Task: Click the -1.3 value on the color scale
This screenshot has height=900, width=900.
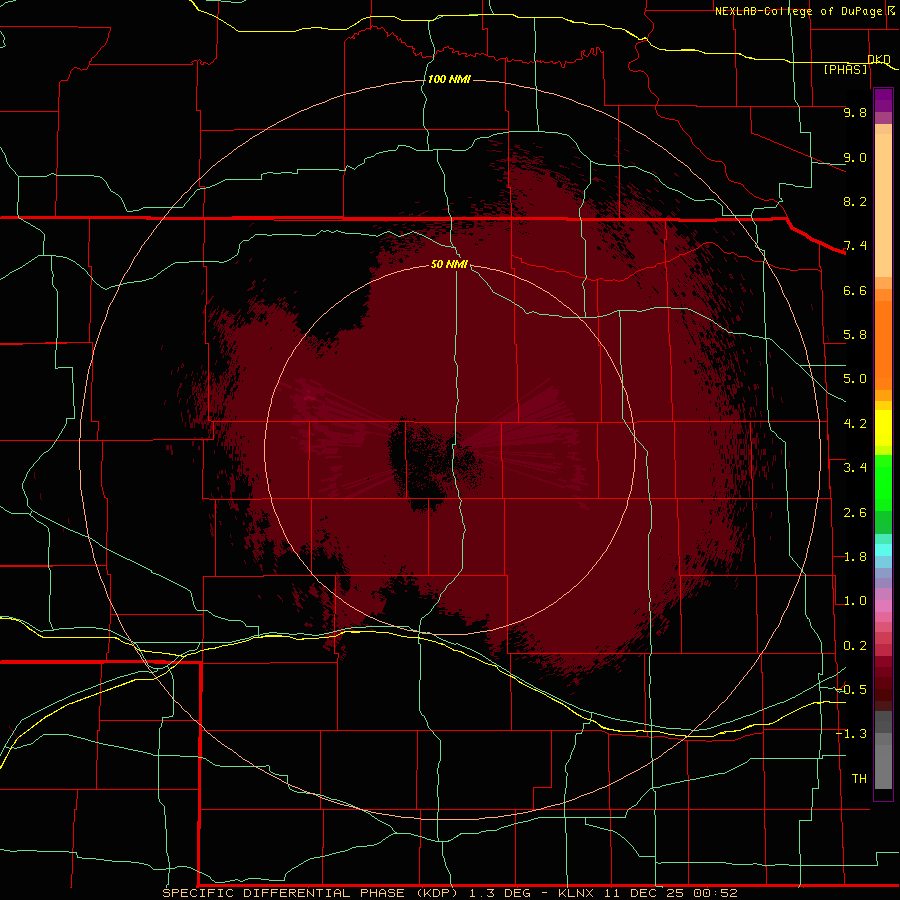Action: (852, 734)
